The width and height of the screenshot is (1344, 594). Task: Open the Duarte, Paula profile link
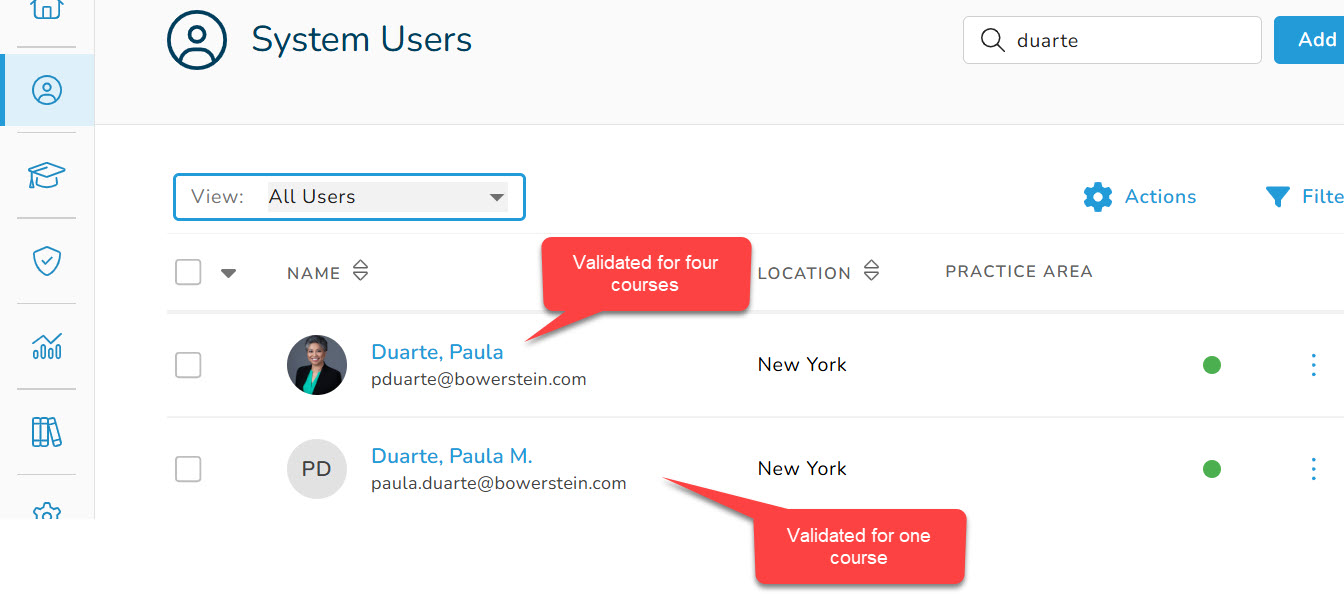[437, 352]
